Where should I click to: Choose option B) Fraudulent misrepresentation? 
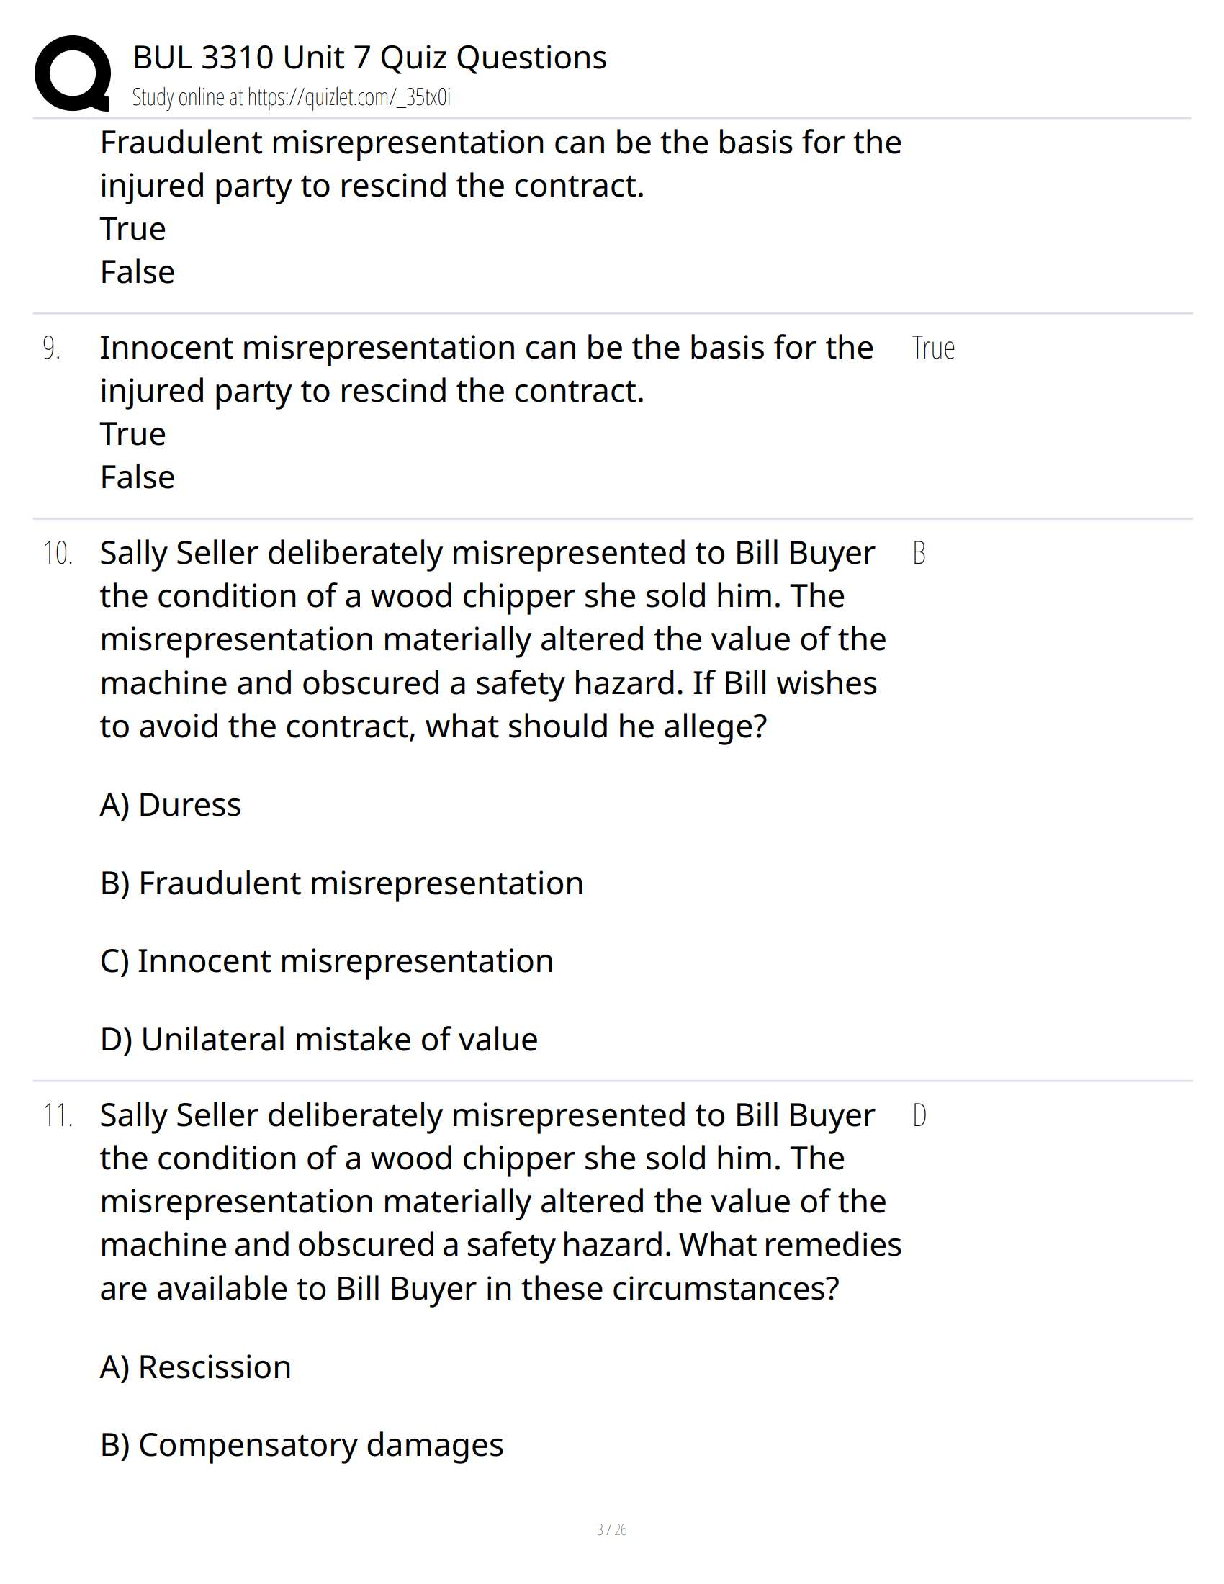(342, 883)
